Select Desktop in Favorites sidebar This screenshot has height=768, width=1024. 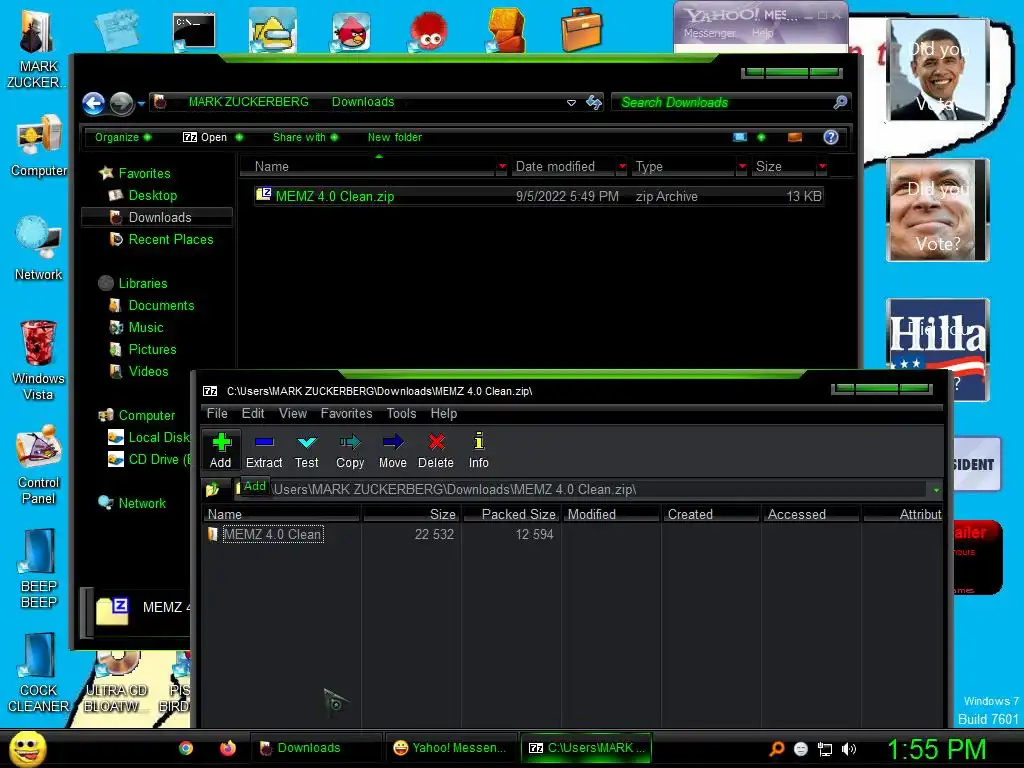[x=152, y=195]
